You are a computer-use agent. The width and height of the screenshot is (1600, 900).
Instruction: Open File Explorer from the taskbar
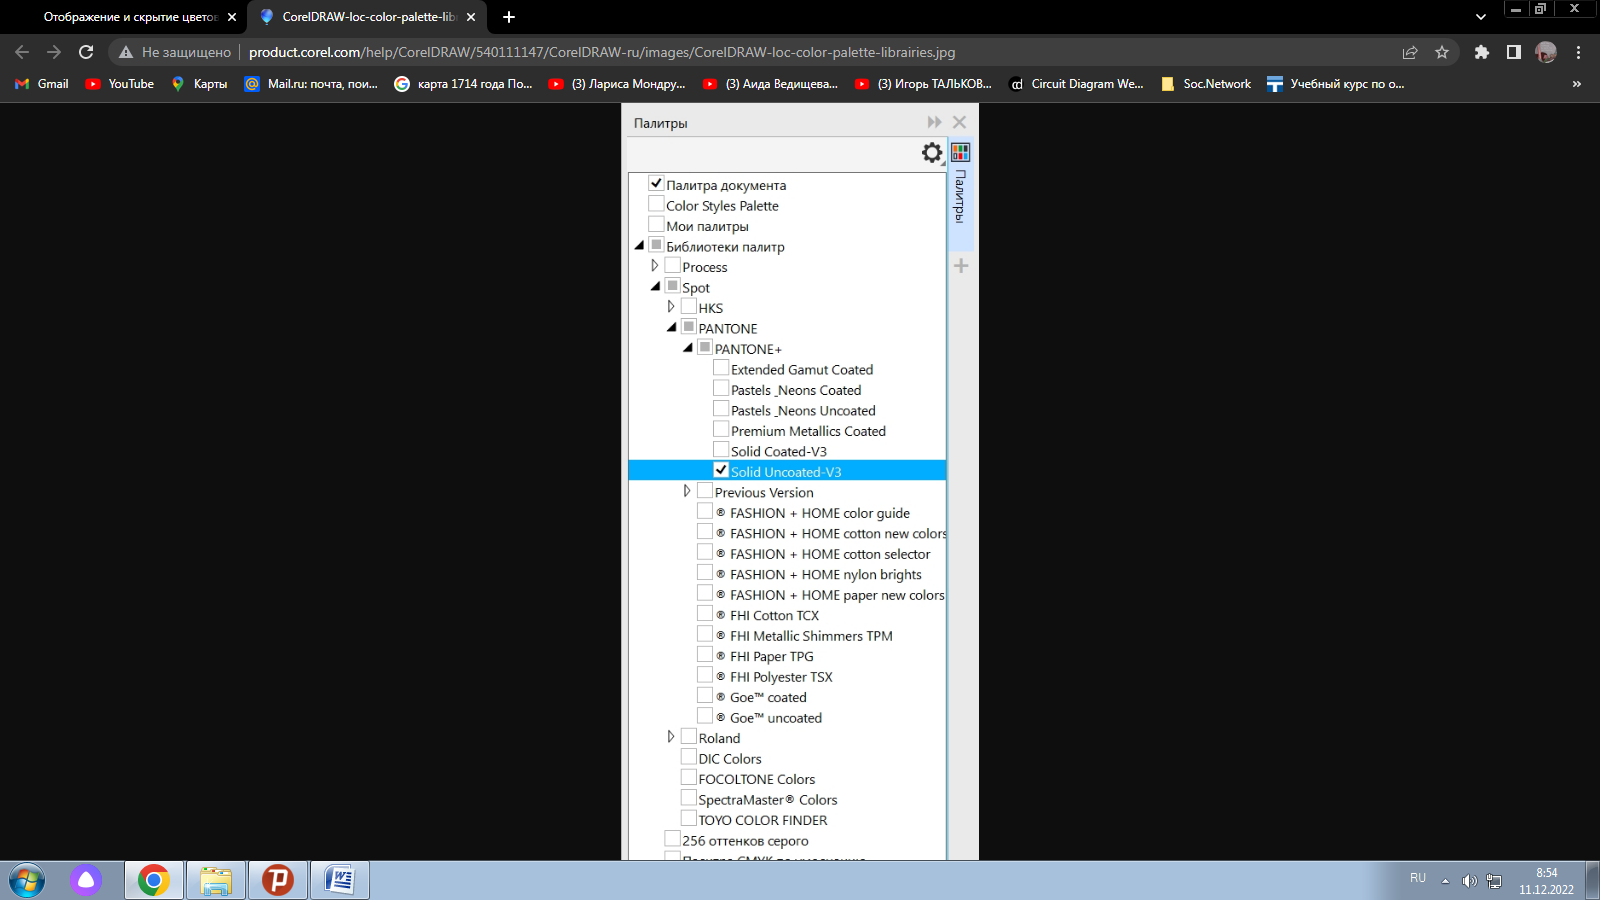coord(216,880)
